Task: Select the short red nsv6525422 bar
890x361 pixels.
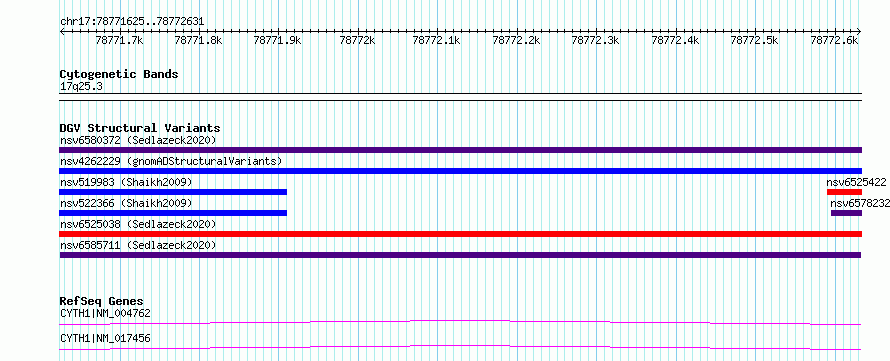Action: pos(845,192)
